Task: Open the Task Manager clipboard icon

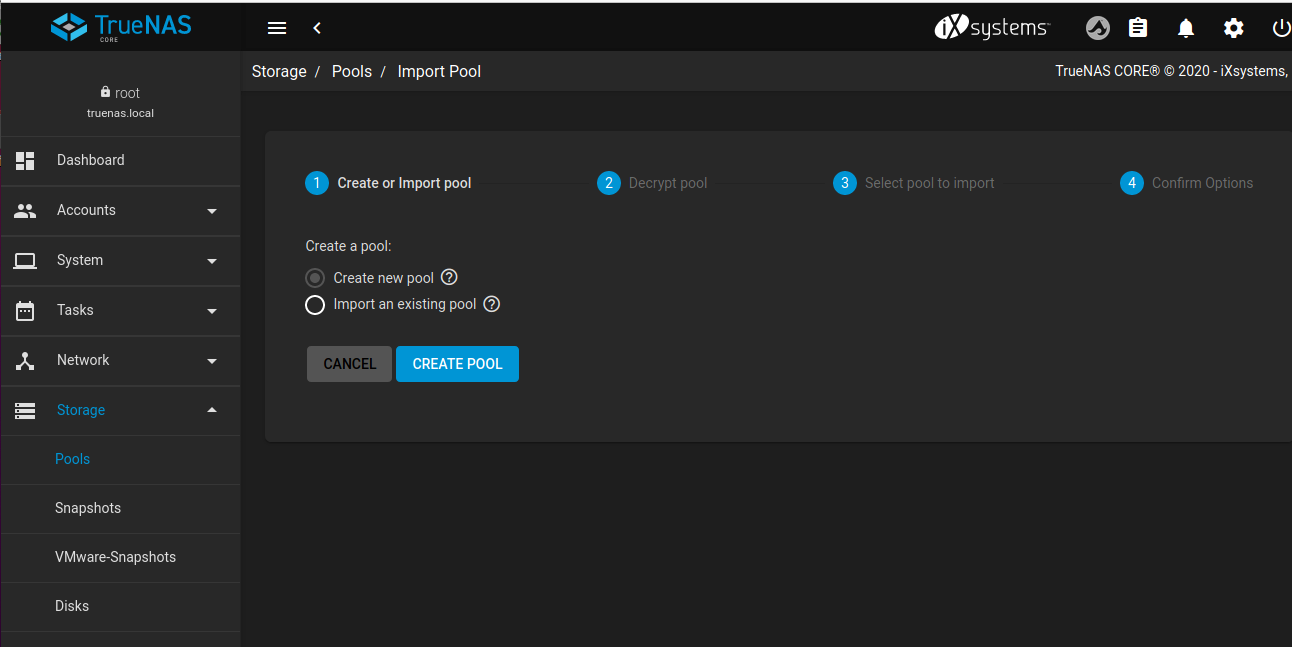Action: point(1138,28)
